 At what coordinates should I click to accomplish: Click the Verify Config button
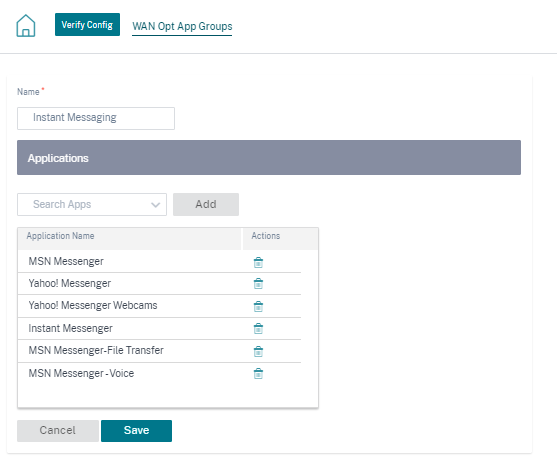(87, 25)
